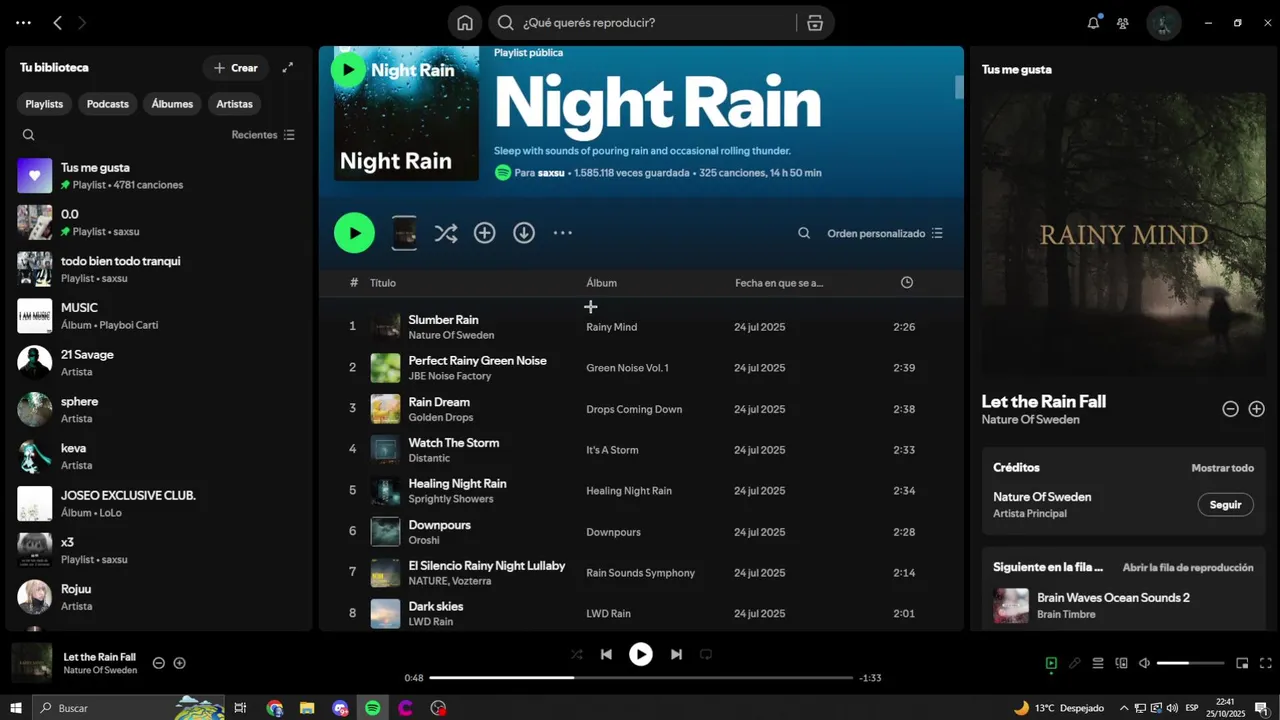Screen dimensions: 1280x720
Task: Go to Spotify Home via house icon
Action: 464,23
